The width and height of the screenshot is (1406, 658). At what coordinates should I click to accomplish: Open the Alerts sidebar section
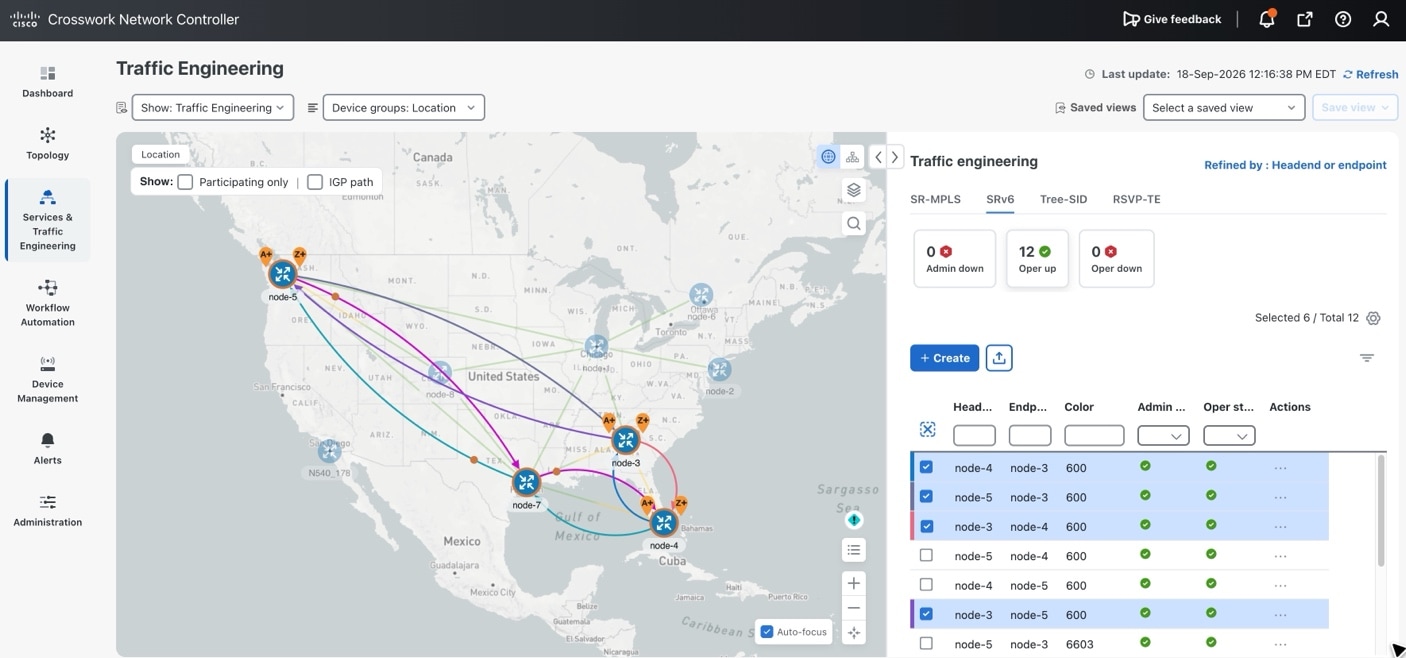coord(48,449)
